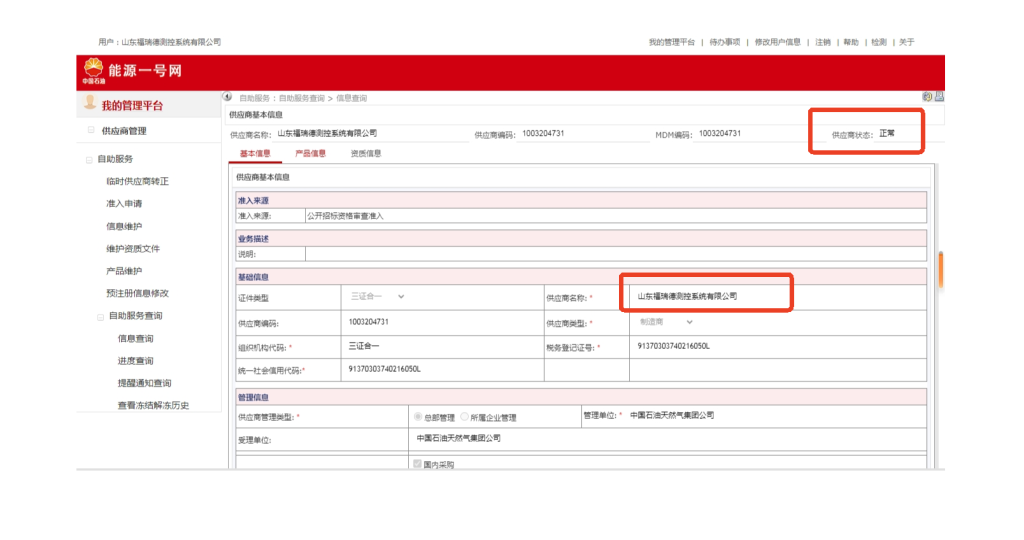Select the 总部管理 radio button
The height and width of the screenshot is (540, 1024).
click(418, 416)
